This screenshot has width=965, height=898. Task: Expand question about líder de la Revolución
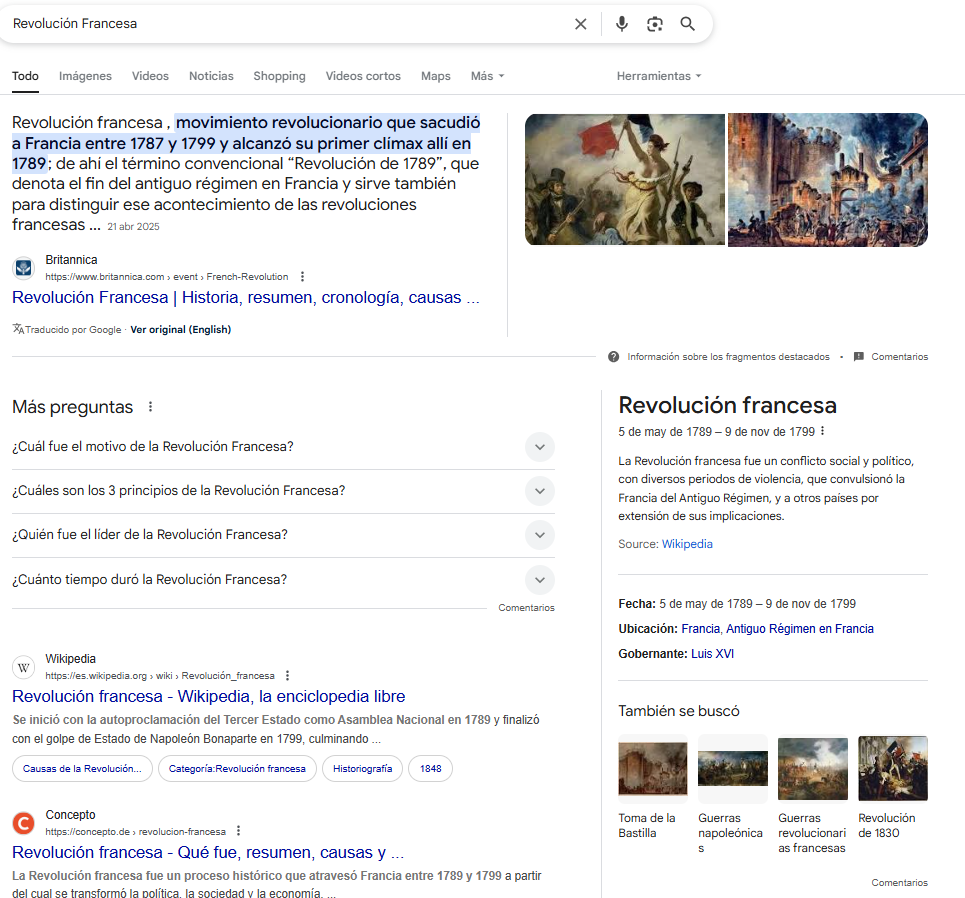click(x=539, y=535)
